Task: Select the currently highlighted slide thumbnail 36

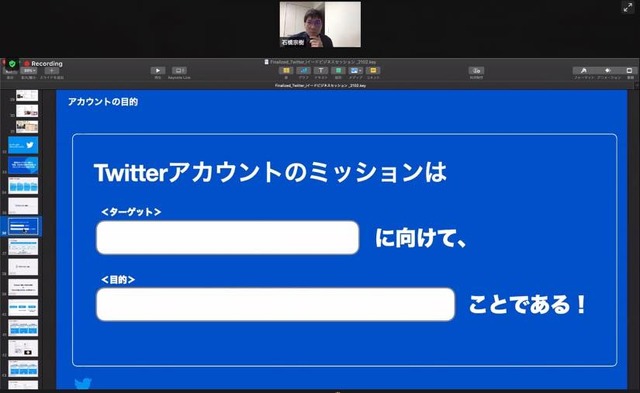Action: click(x=23, y=226)
